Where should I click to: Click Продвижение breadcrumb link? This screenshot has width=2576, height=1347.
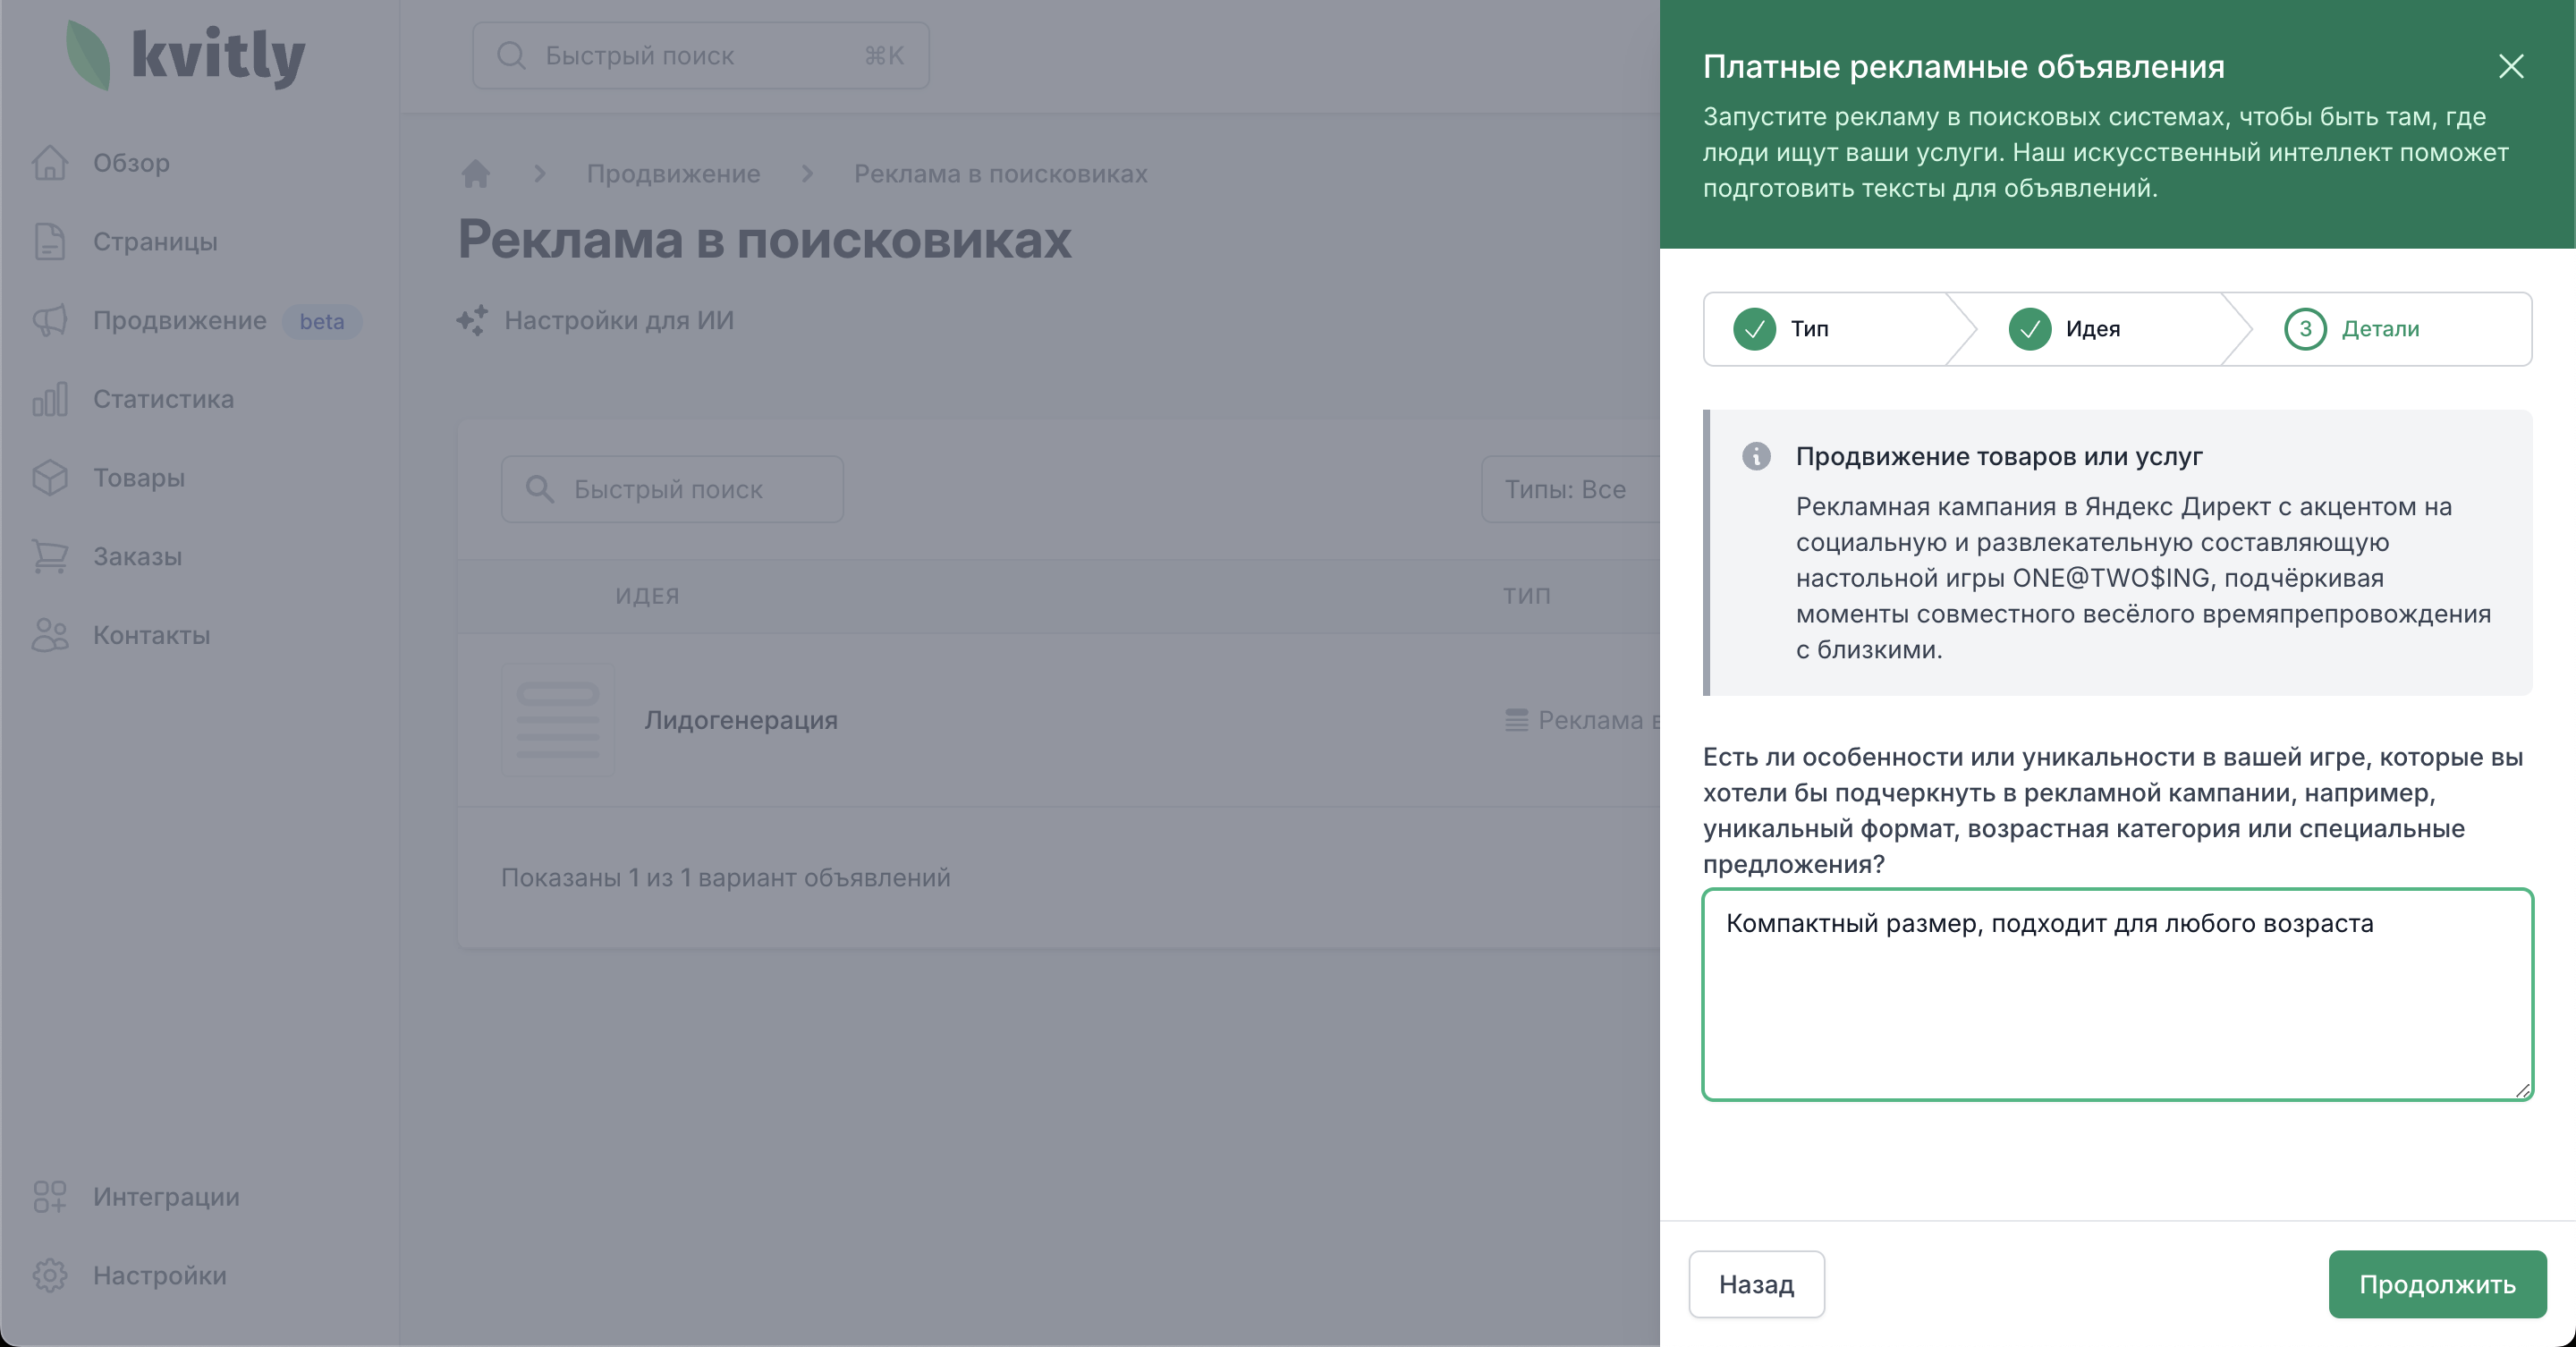click(673, 174)
